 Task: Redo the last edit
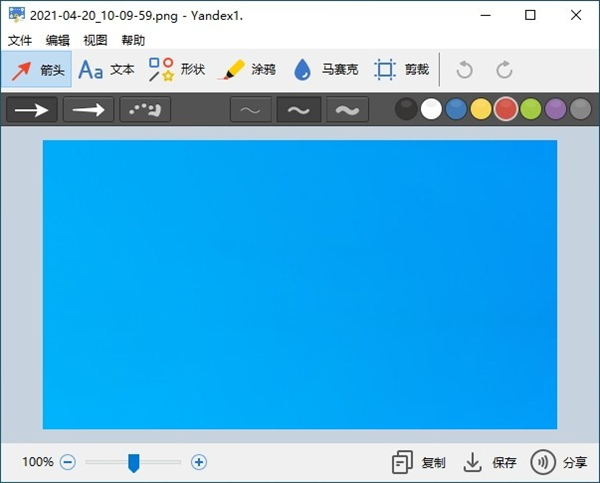504,70
